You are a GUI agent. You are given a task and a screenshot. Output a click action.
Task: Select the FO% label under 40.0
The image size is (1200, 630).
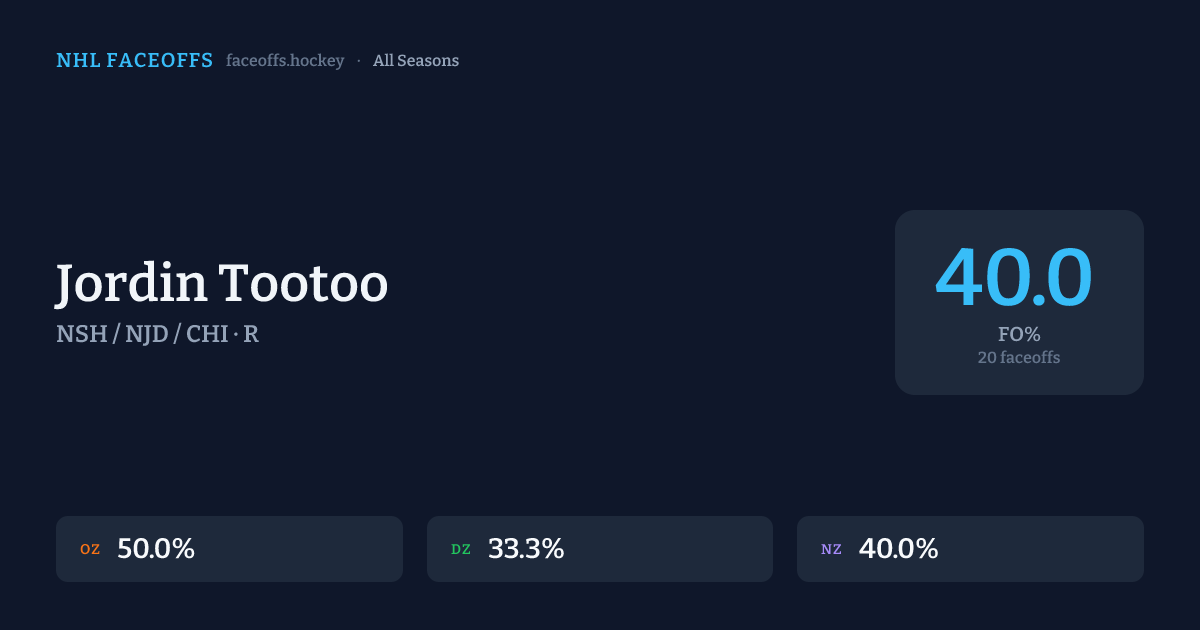point(1019,334)
